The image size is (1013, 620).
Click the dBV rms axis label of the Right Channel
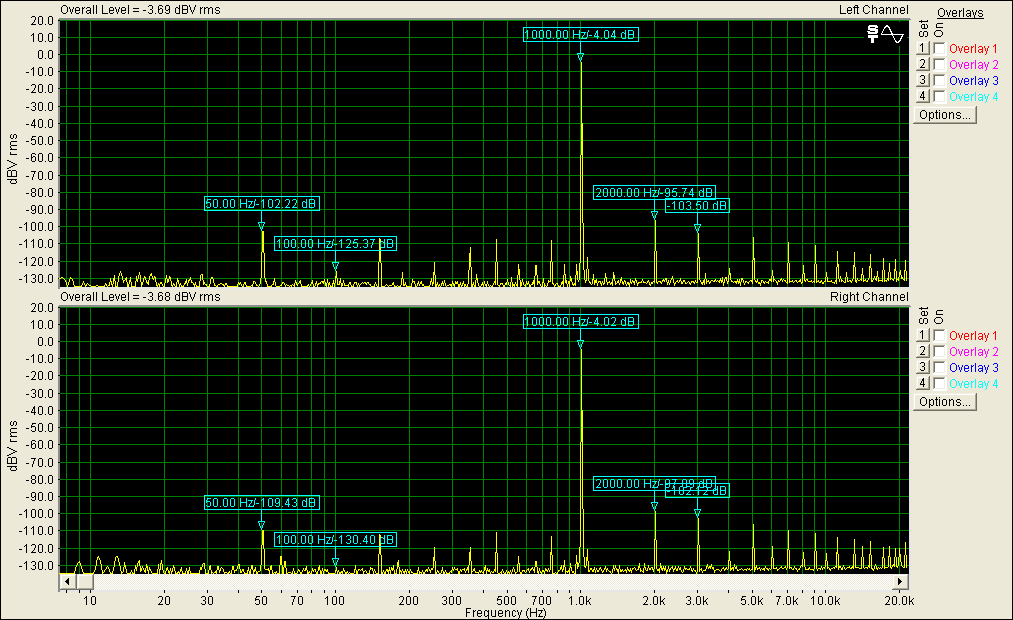coord(12,446)
